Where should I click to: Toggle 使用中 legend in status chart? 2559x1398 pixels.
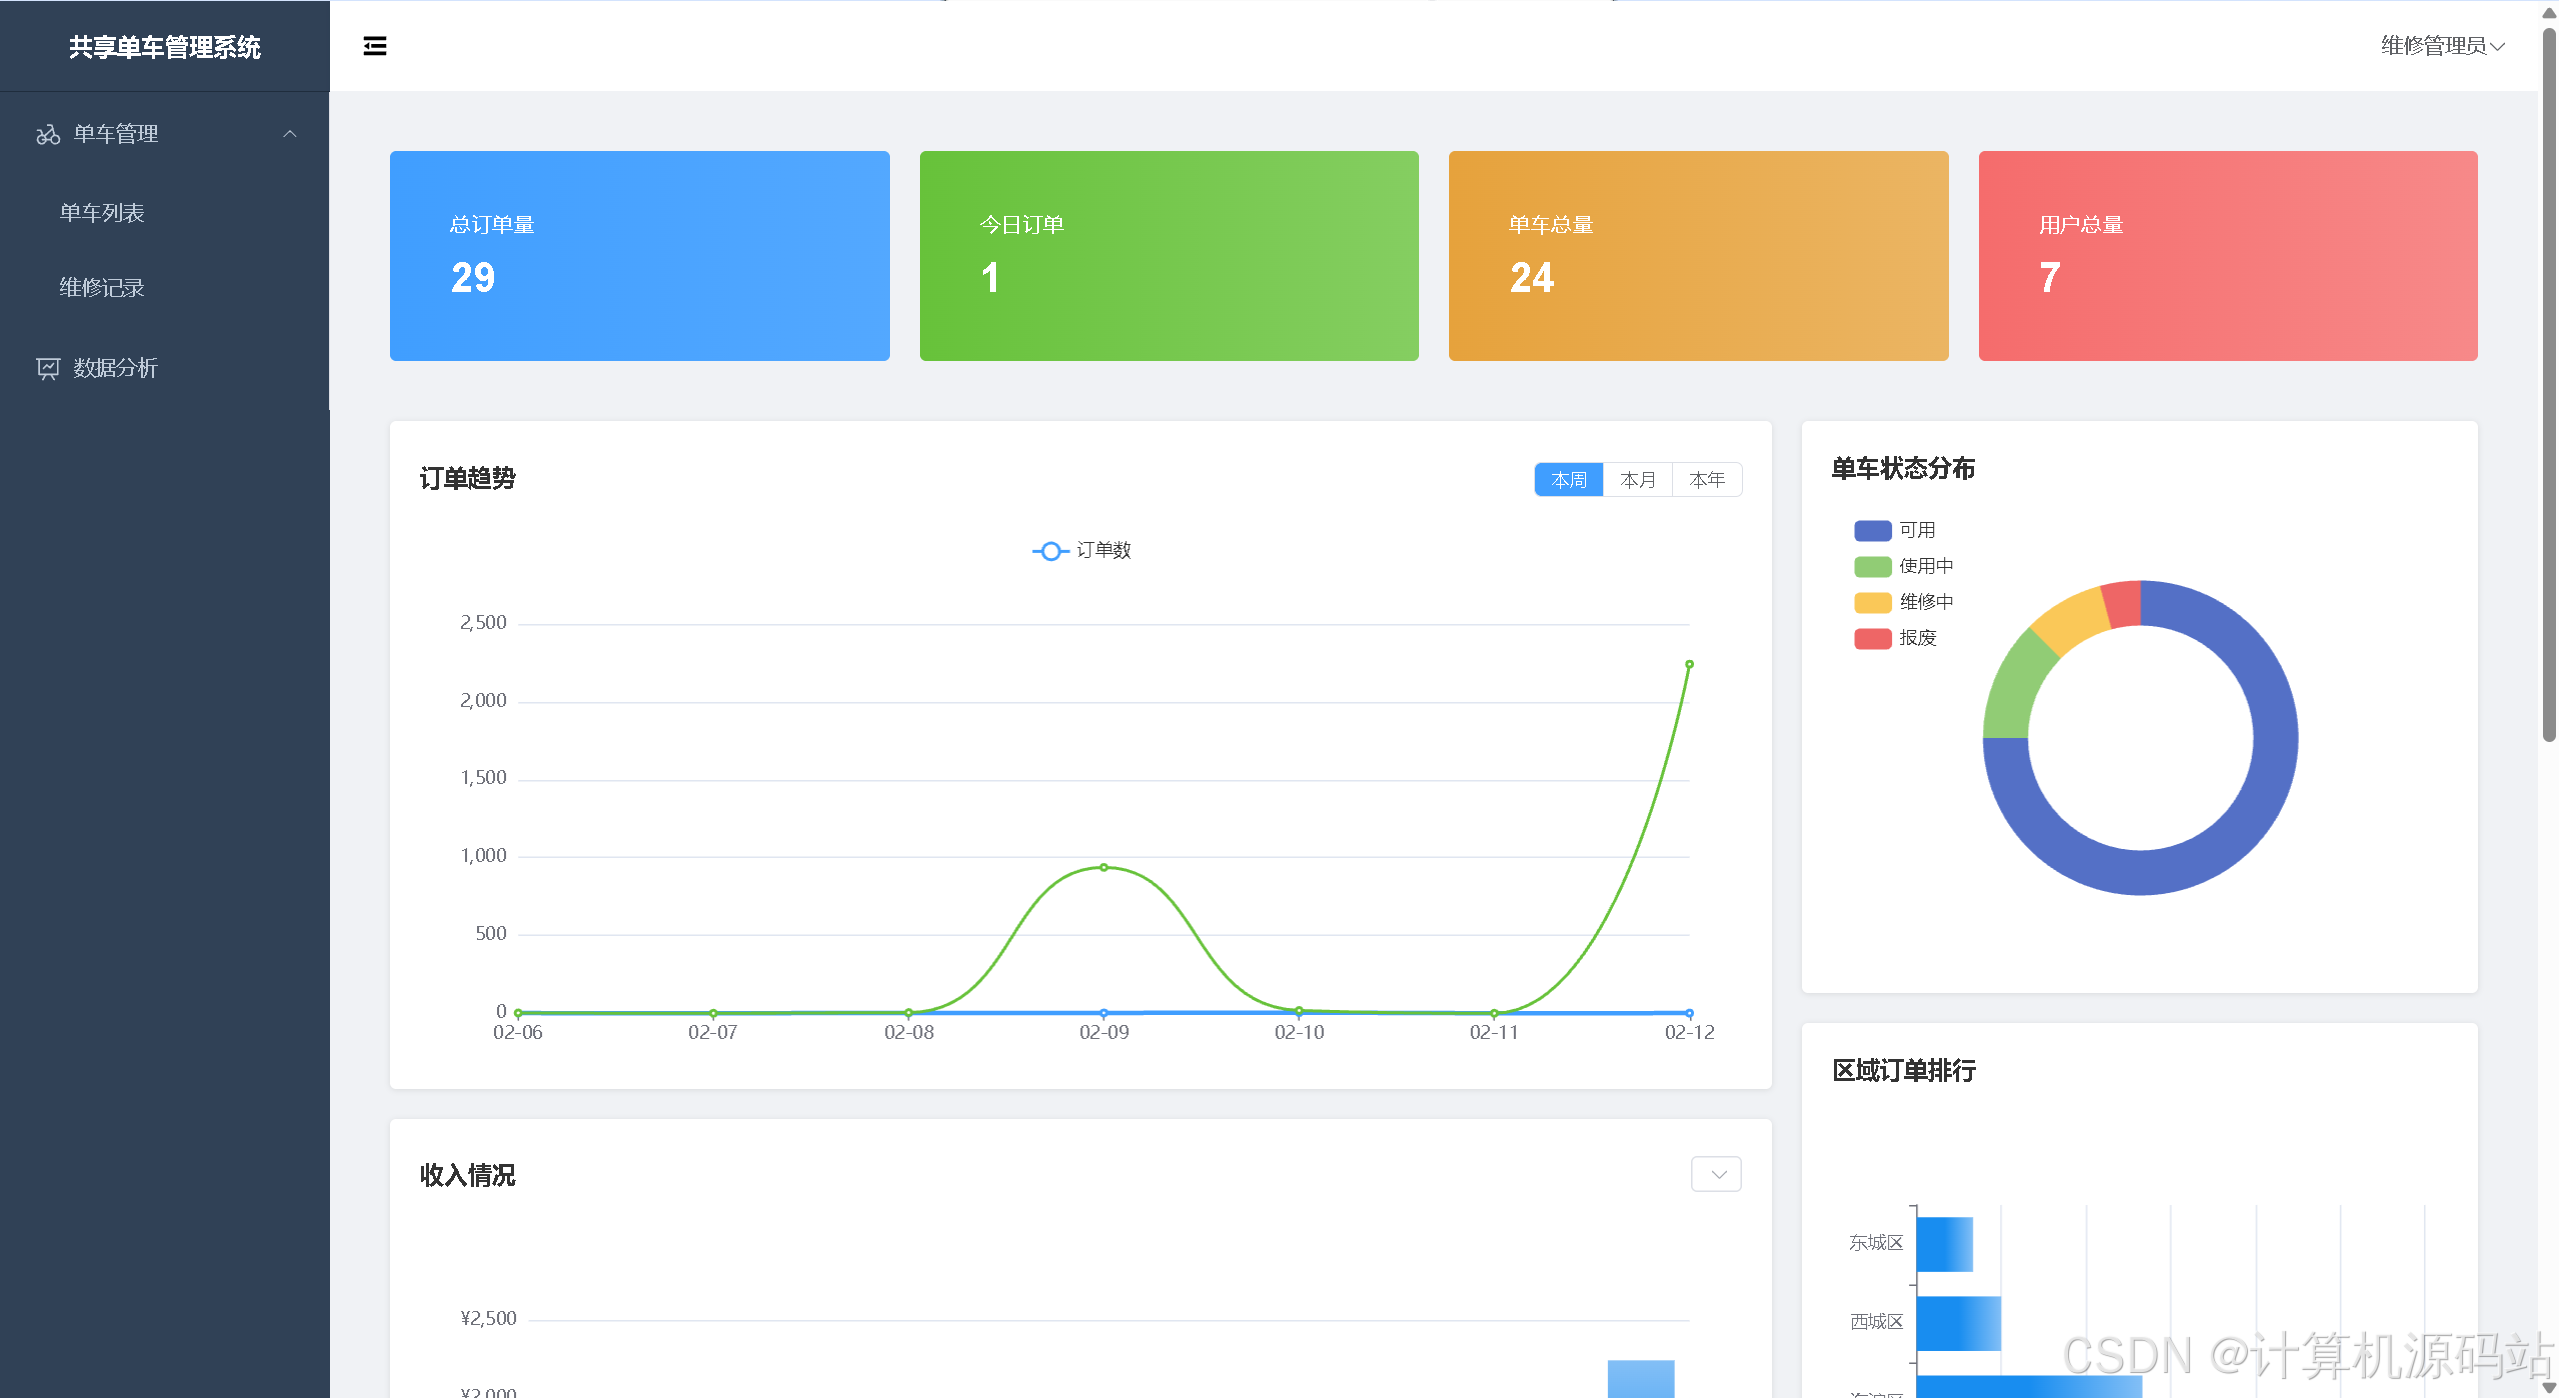tap(1872, 566)
